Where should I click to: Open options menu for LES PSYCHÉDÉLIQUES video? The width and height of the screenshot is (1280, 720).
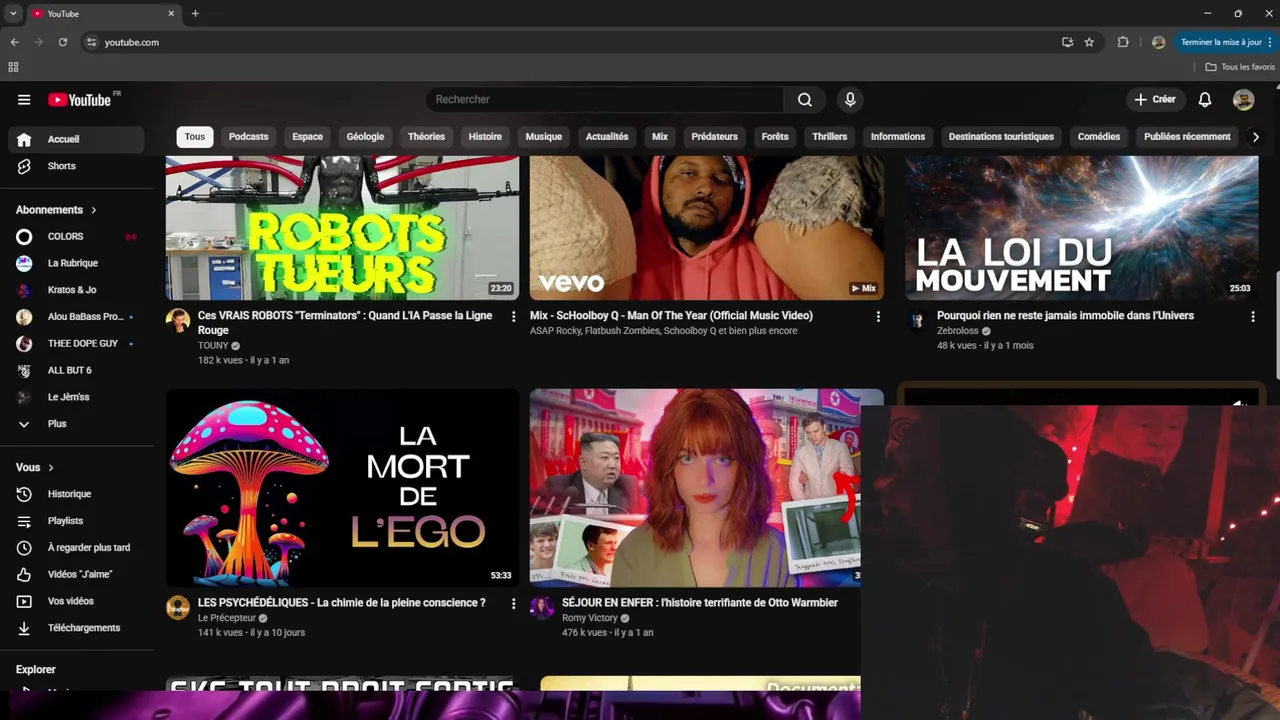(514, 603)
